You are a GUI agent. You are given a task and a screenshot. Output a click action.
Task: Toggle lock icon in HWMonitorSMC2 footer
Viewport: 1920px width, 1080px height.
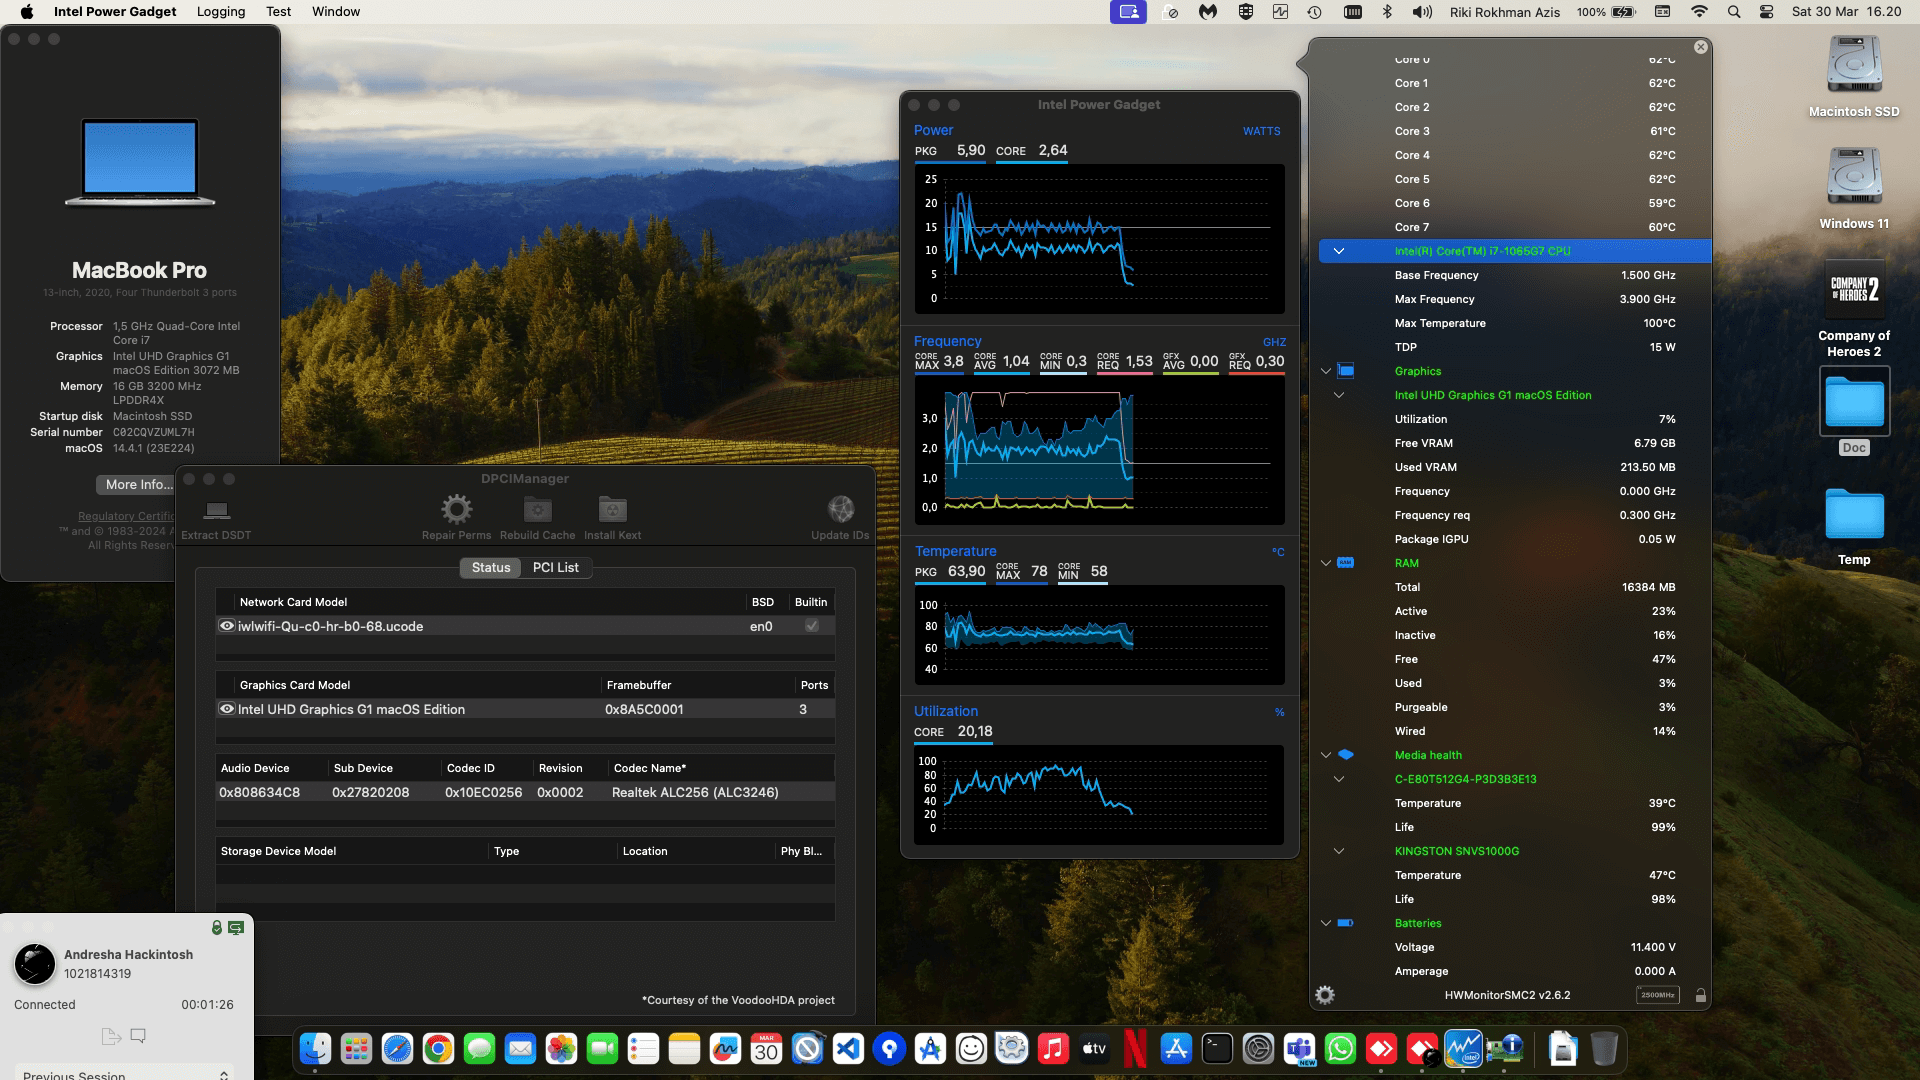coord(1700,995)
